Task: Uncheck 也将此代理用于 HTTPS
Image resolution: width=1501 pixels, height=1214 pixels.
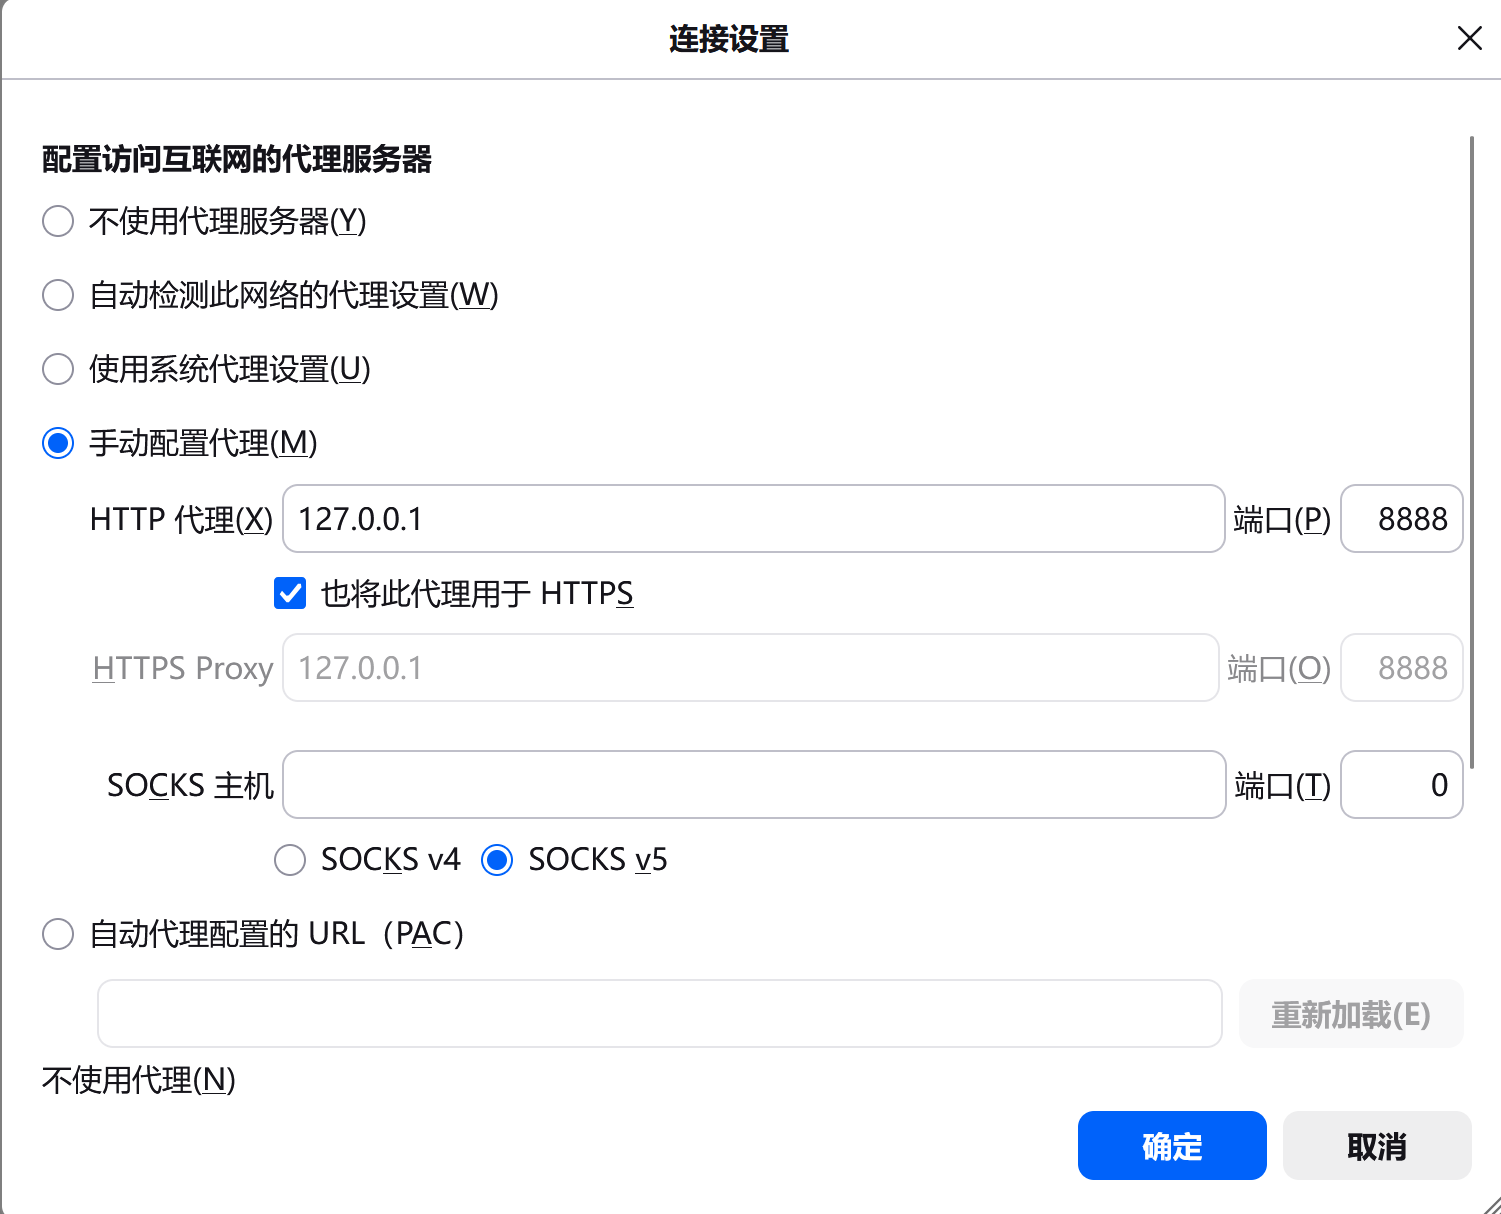Action: [x=289, y=593]
